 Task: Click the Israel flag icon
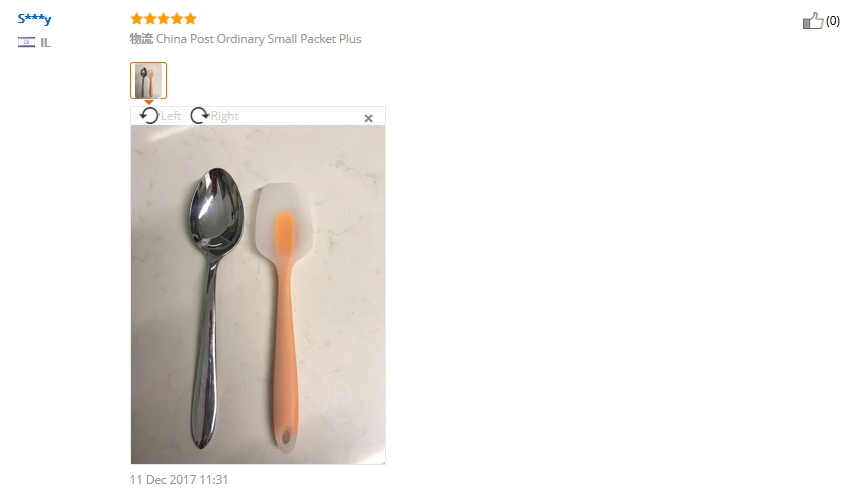(x=26, y=42)
